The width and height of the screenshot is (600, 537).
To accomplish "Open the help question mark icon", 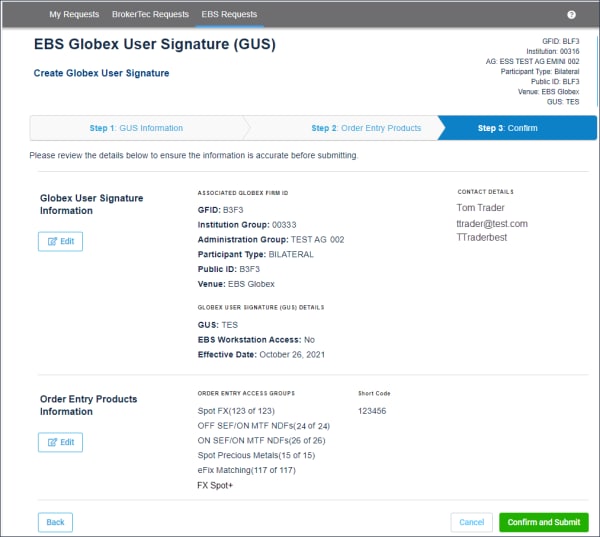I will (571, 15).
